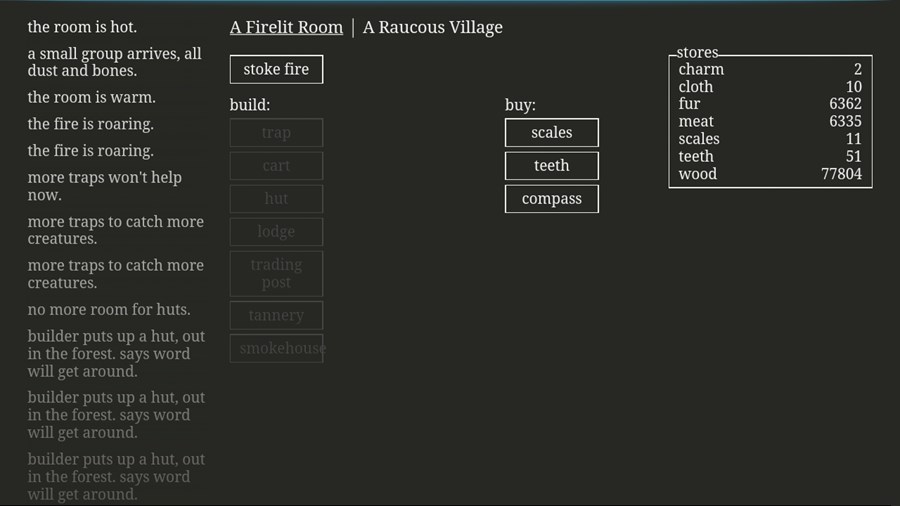Click the tannery build option

(276, 315)
